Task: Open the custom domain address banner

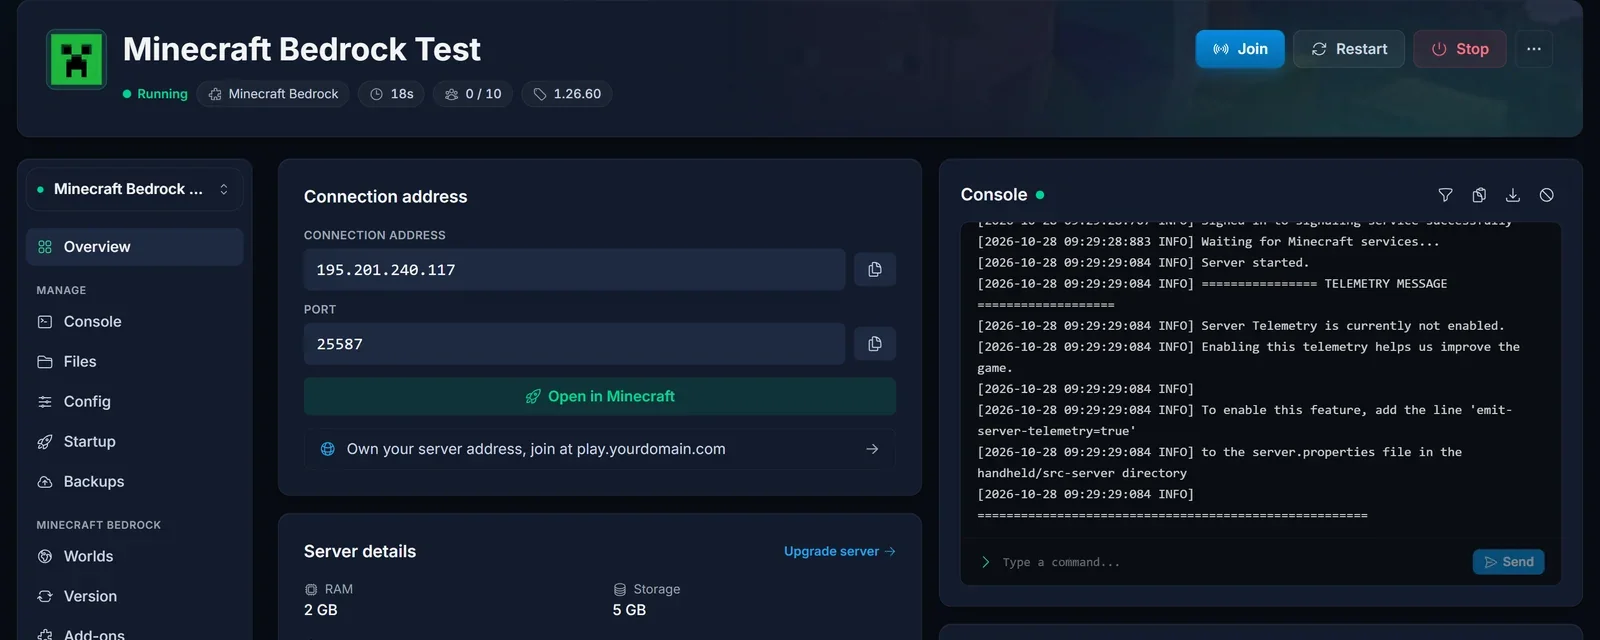Action: click(x=600, y=449)
